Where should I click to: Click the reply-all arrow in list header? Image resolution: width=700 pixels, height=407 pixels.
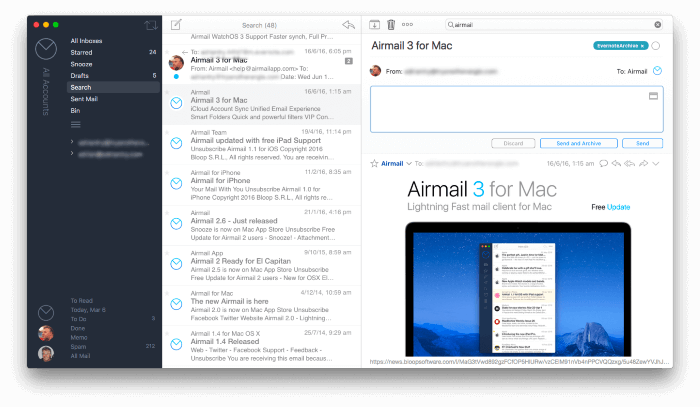(x=348, y=25)
